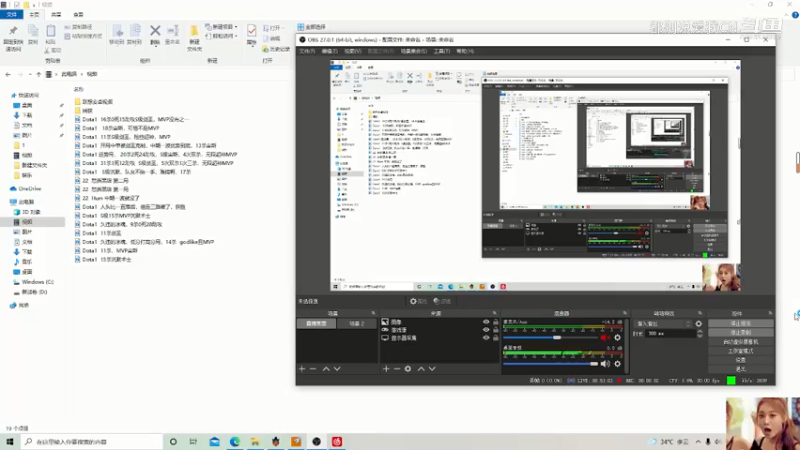The height and width of the screenshot is (450, 800).
Task: Open the 工具(T) menu in OBS
Action: [x=441, y=51]
